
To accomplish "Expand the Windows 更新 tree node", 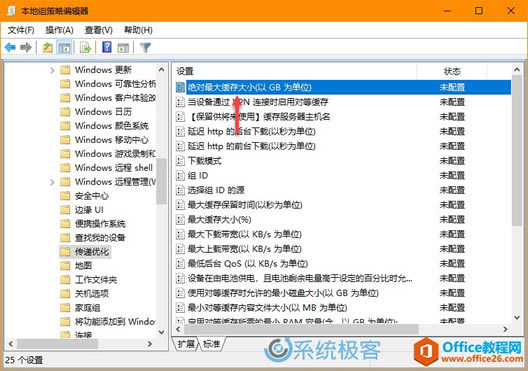I will [52, 70].
